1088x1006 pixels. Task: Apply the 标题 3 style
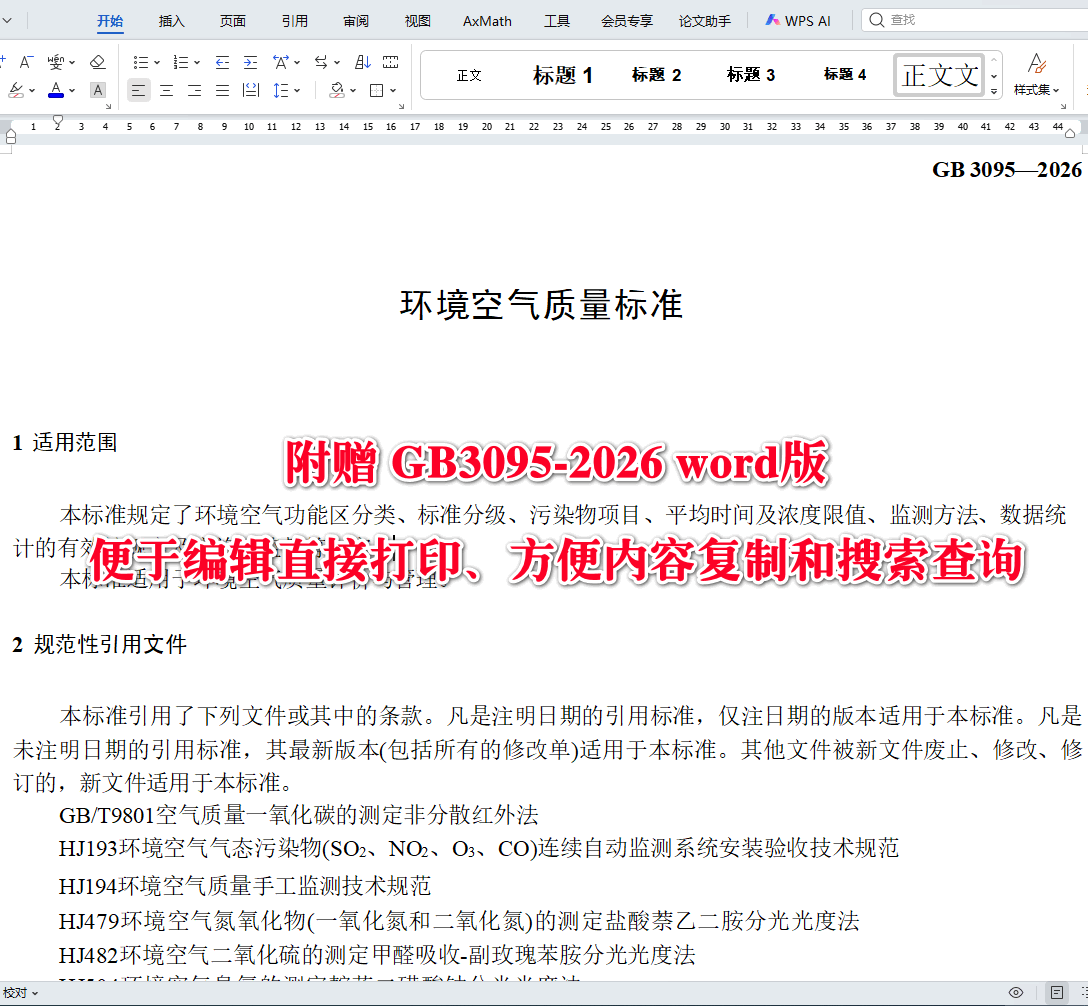point(750,74)
